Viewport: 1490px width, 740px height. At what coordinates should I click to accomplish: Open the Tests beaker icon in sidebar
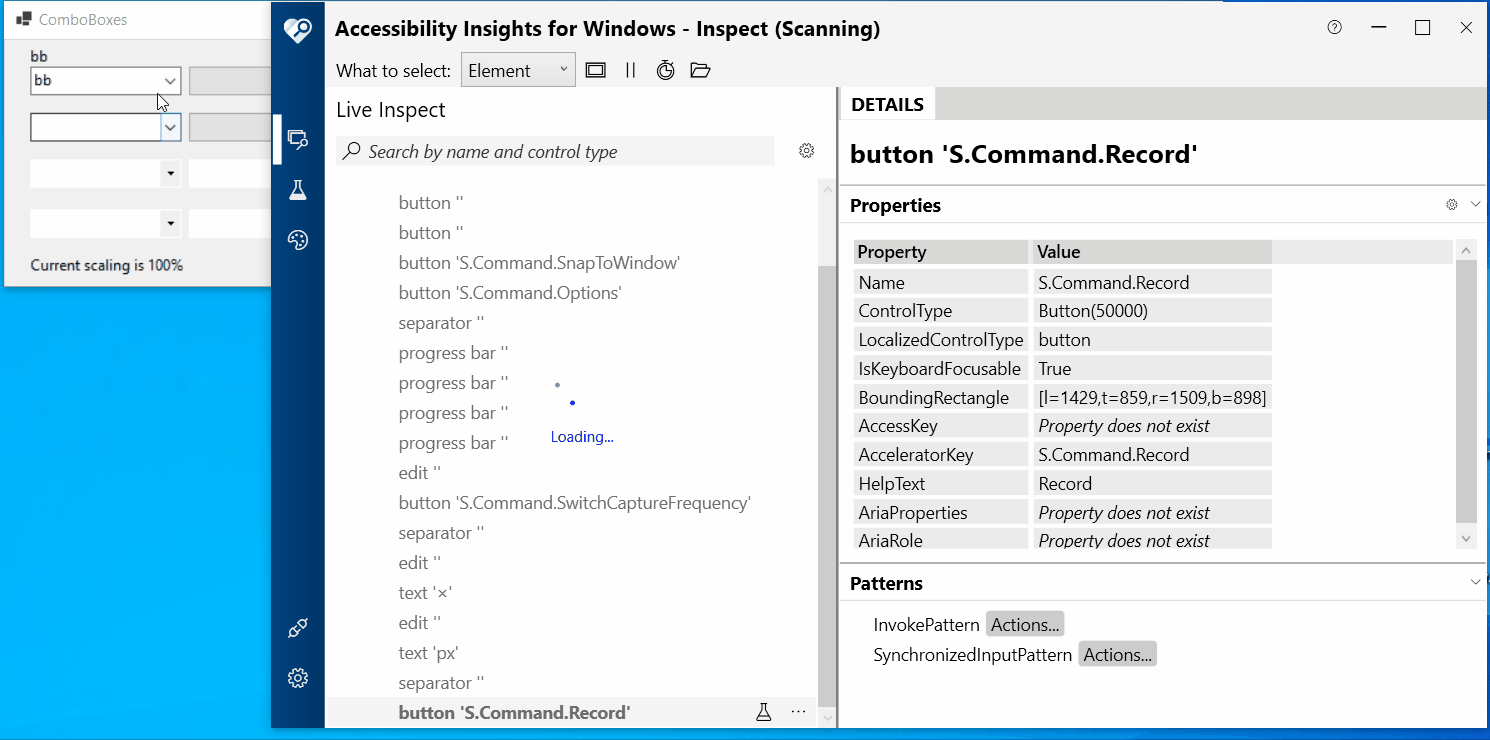pos(297,190)
